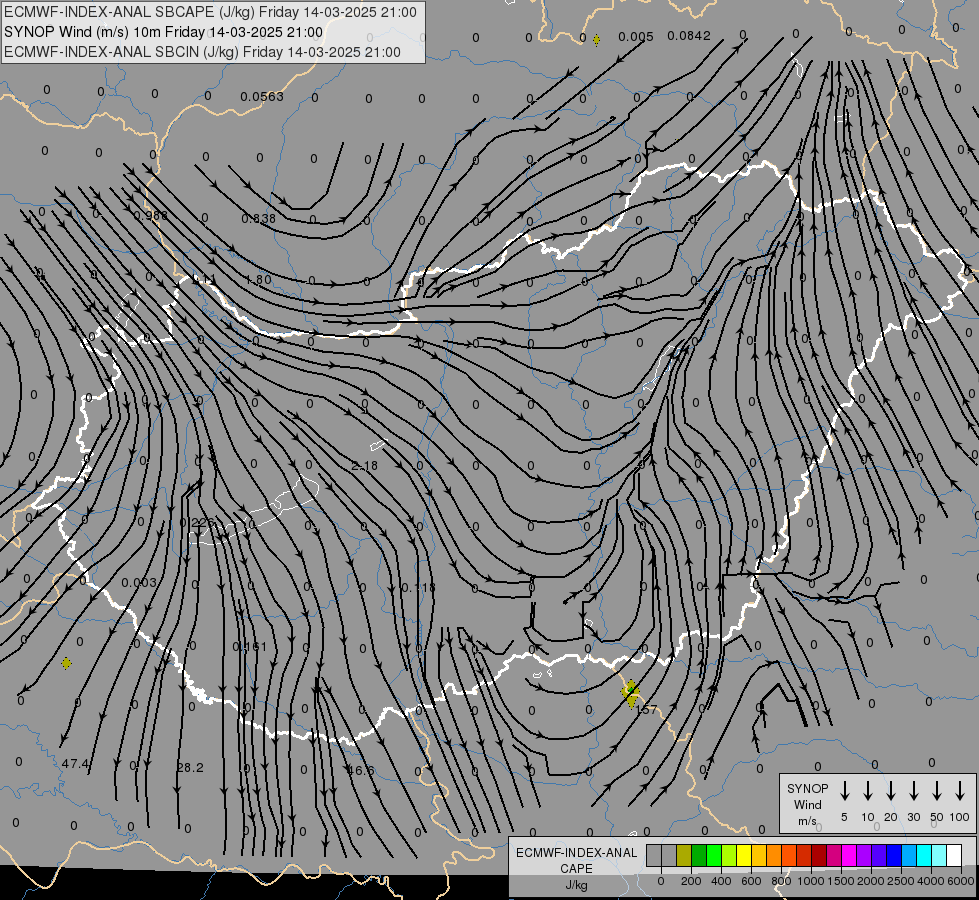Click the SYNOP Wind 10m title line

tap(164, 32)
